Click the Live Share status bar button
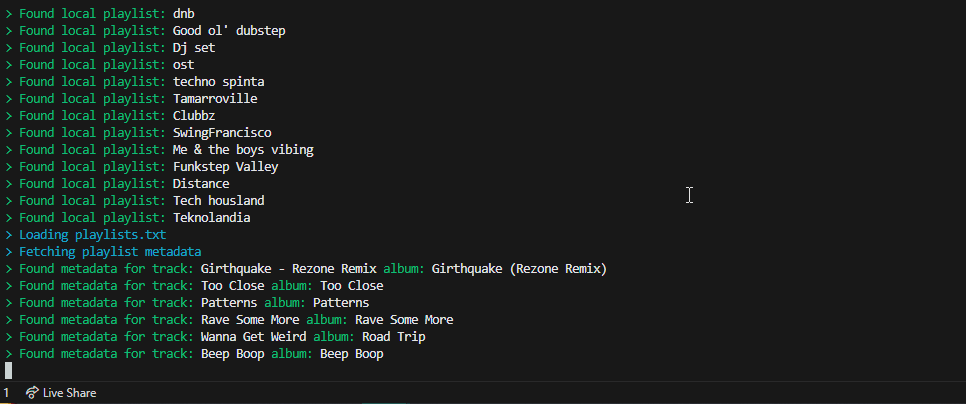The image size is (966, 404). (x=61, y=393)
